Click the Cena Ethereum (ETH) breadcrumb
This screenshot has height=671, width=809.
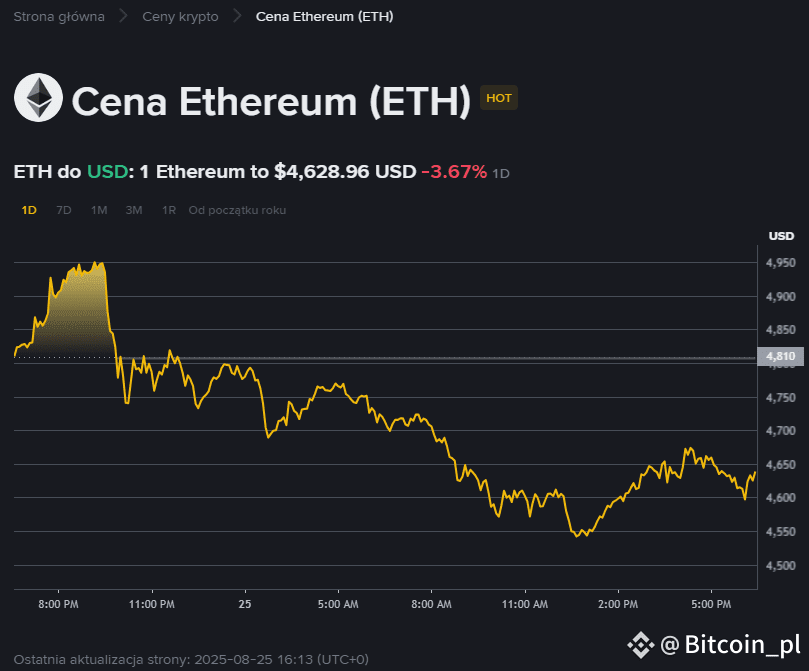324,16
